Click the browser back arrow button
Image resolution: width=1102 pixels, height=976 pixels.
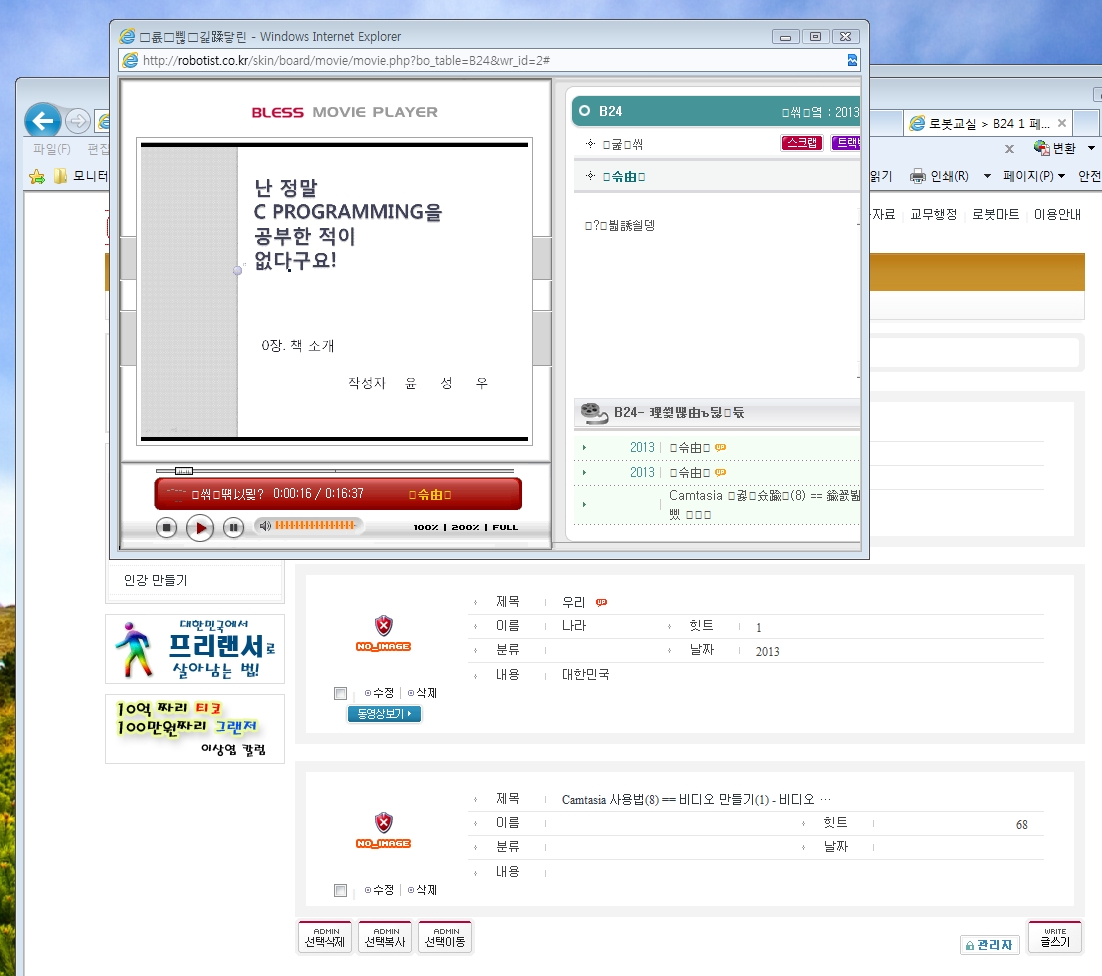pyautogui.click(x=42, y=122)
